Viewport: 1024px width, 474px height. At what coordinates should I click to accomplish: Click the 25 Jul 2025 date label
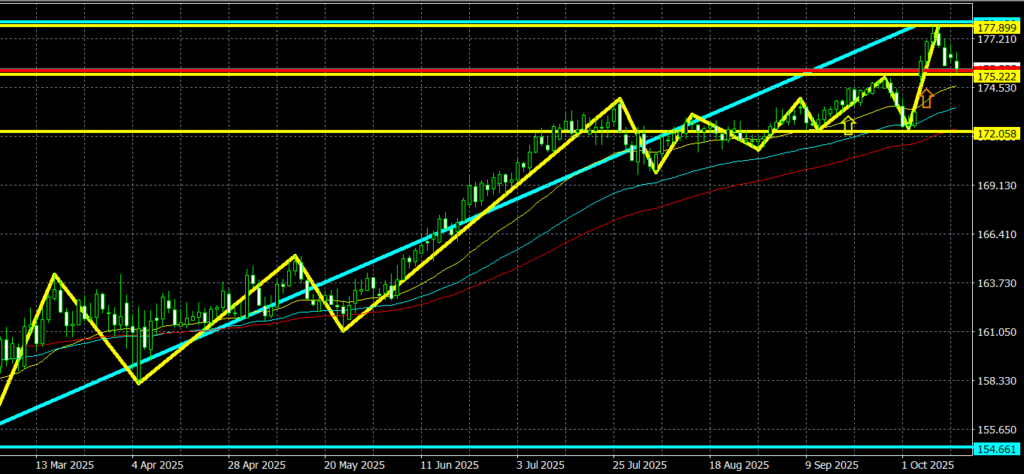pyautogui.click(x=638, y=465)
